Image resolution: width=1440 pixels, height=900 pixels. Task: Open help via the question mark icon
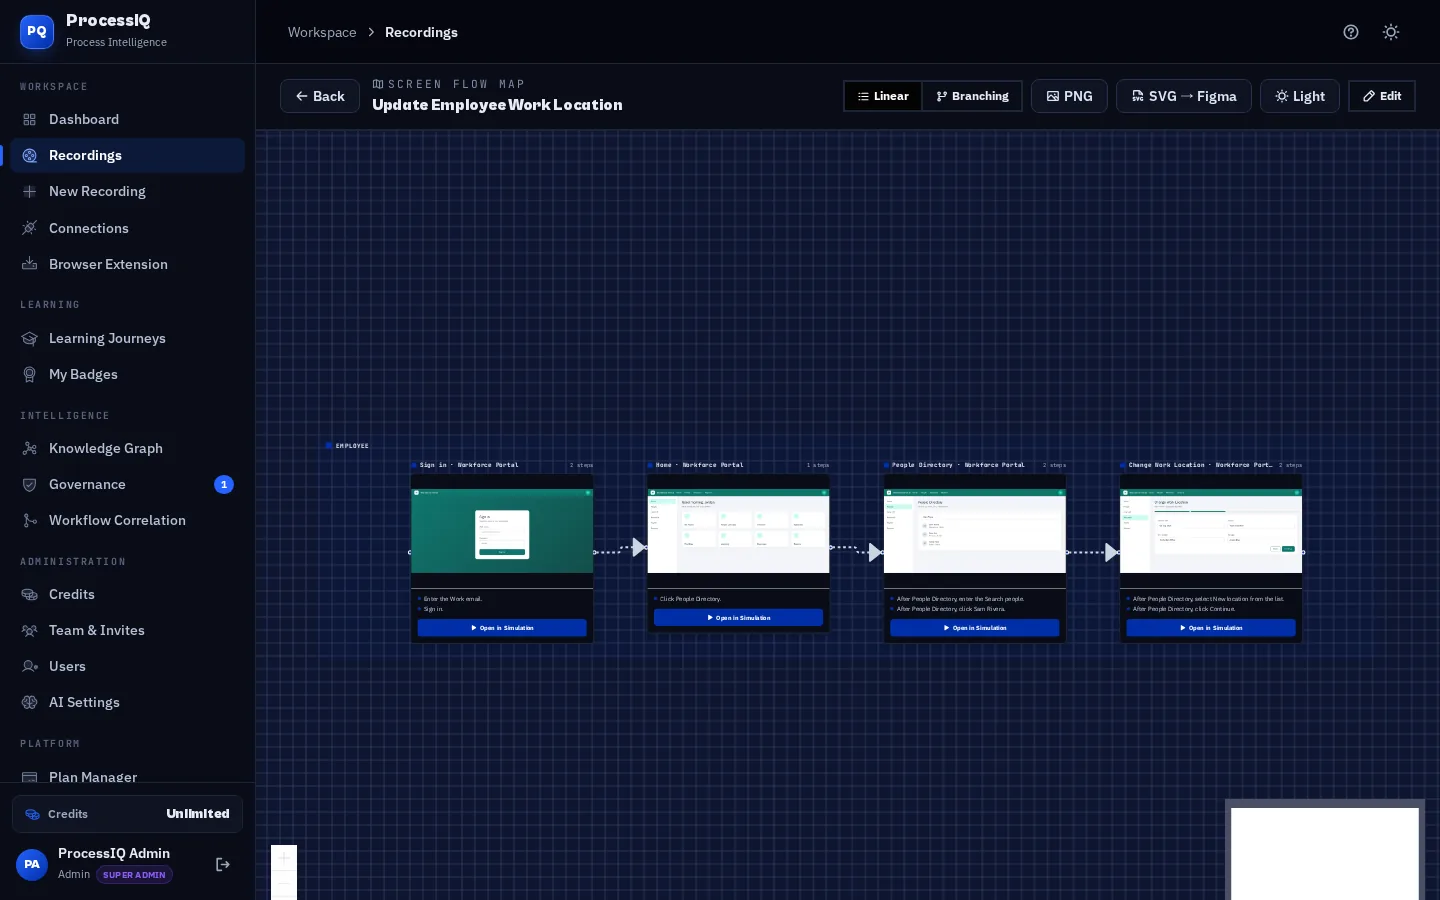click(1351, 32)
